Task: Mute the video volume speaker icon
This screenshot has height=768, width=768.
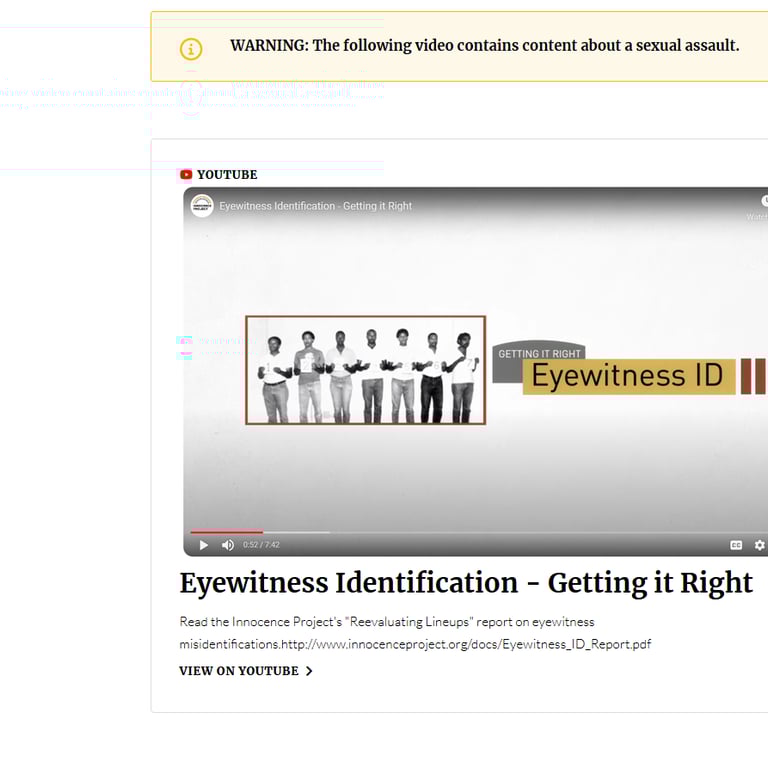Action: coord(228,545)
